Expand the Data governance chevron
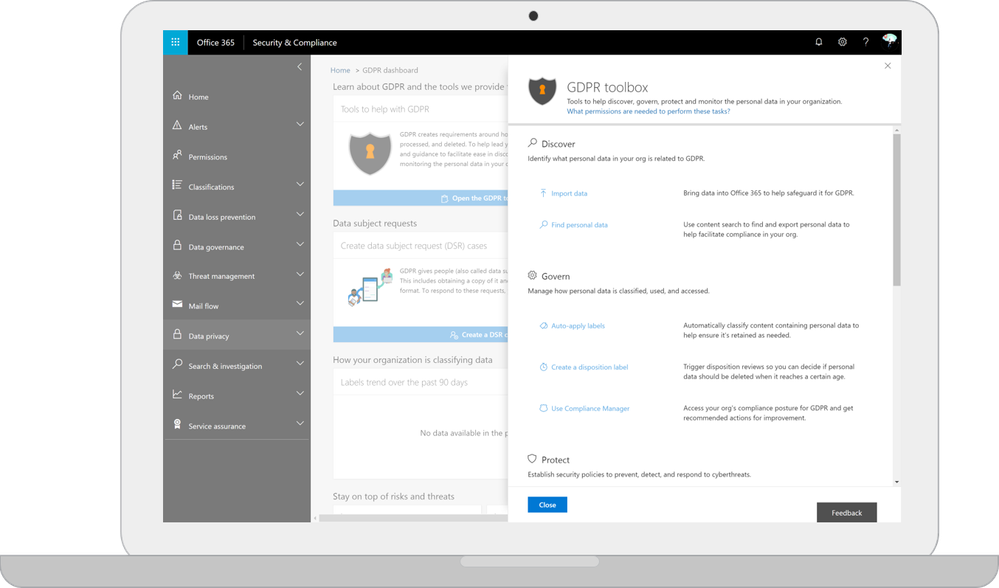999x588 pixels. (x=299, y=244)
